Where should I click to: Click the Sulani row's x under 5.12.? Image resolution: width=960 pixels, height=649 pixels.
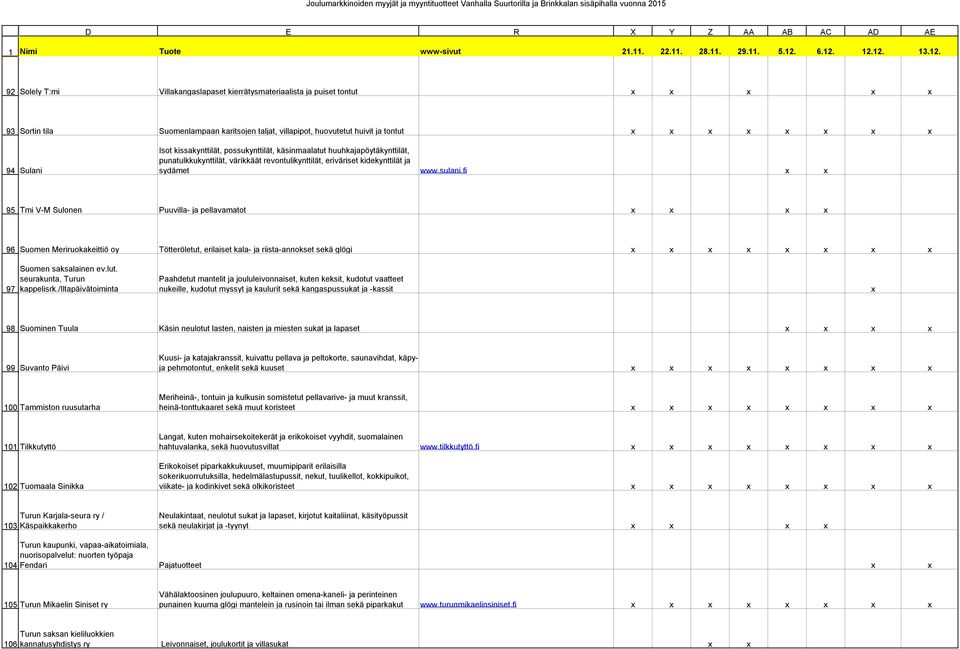click(787, 171)
